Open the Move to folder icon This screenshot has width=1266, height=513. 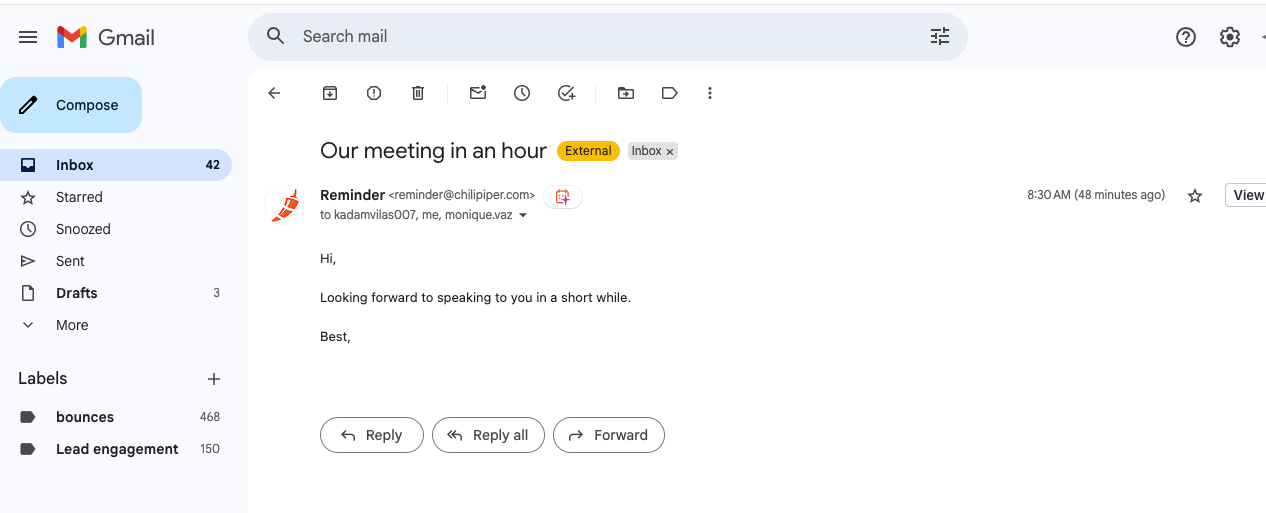coord(626,93)
